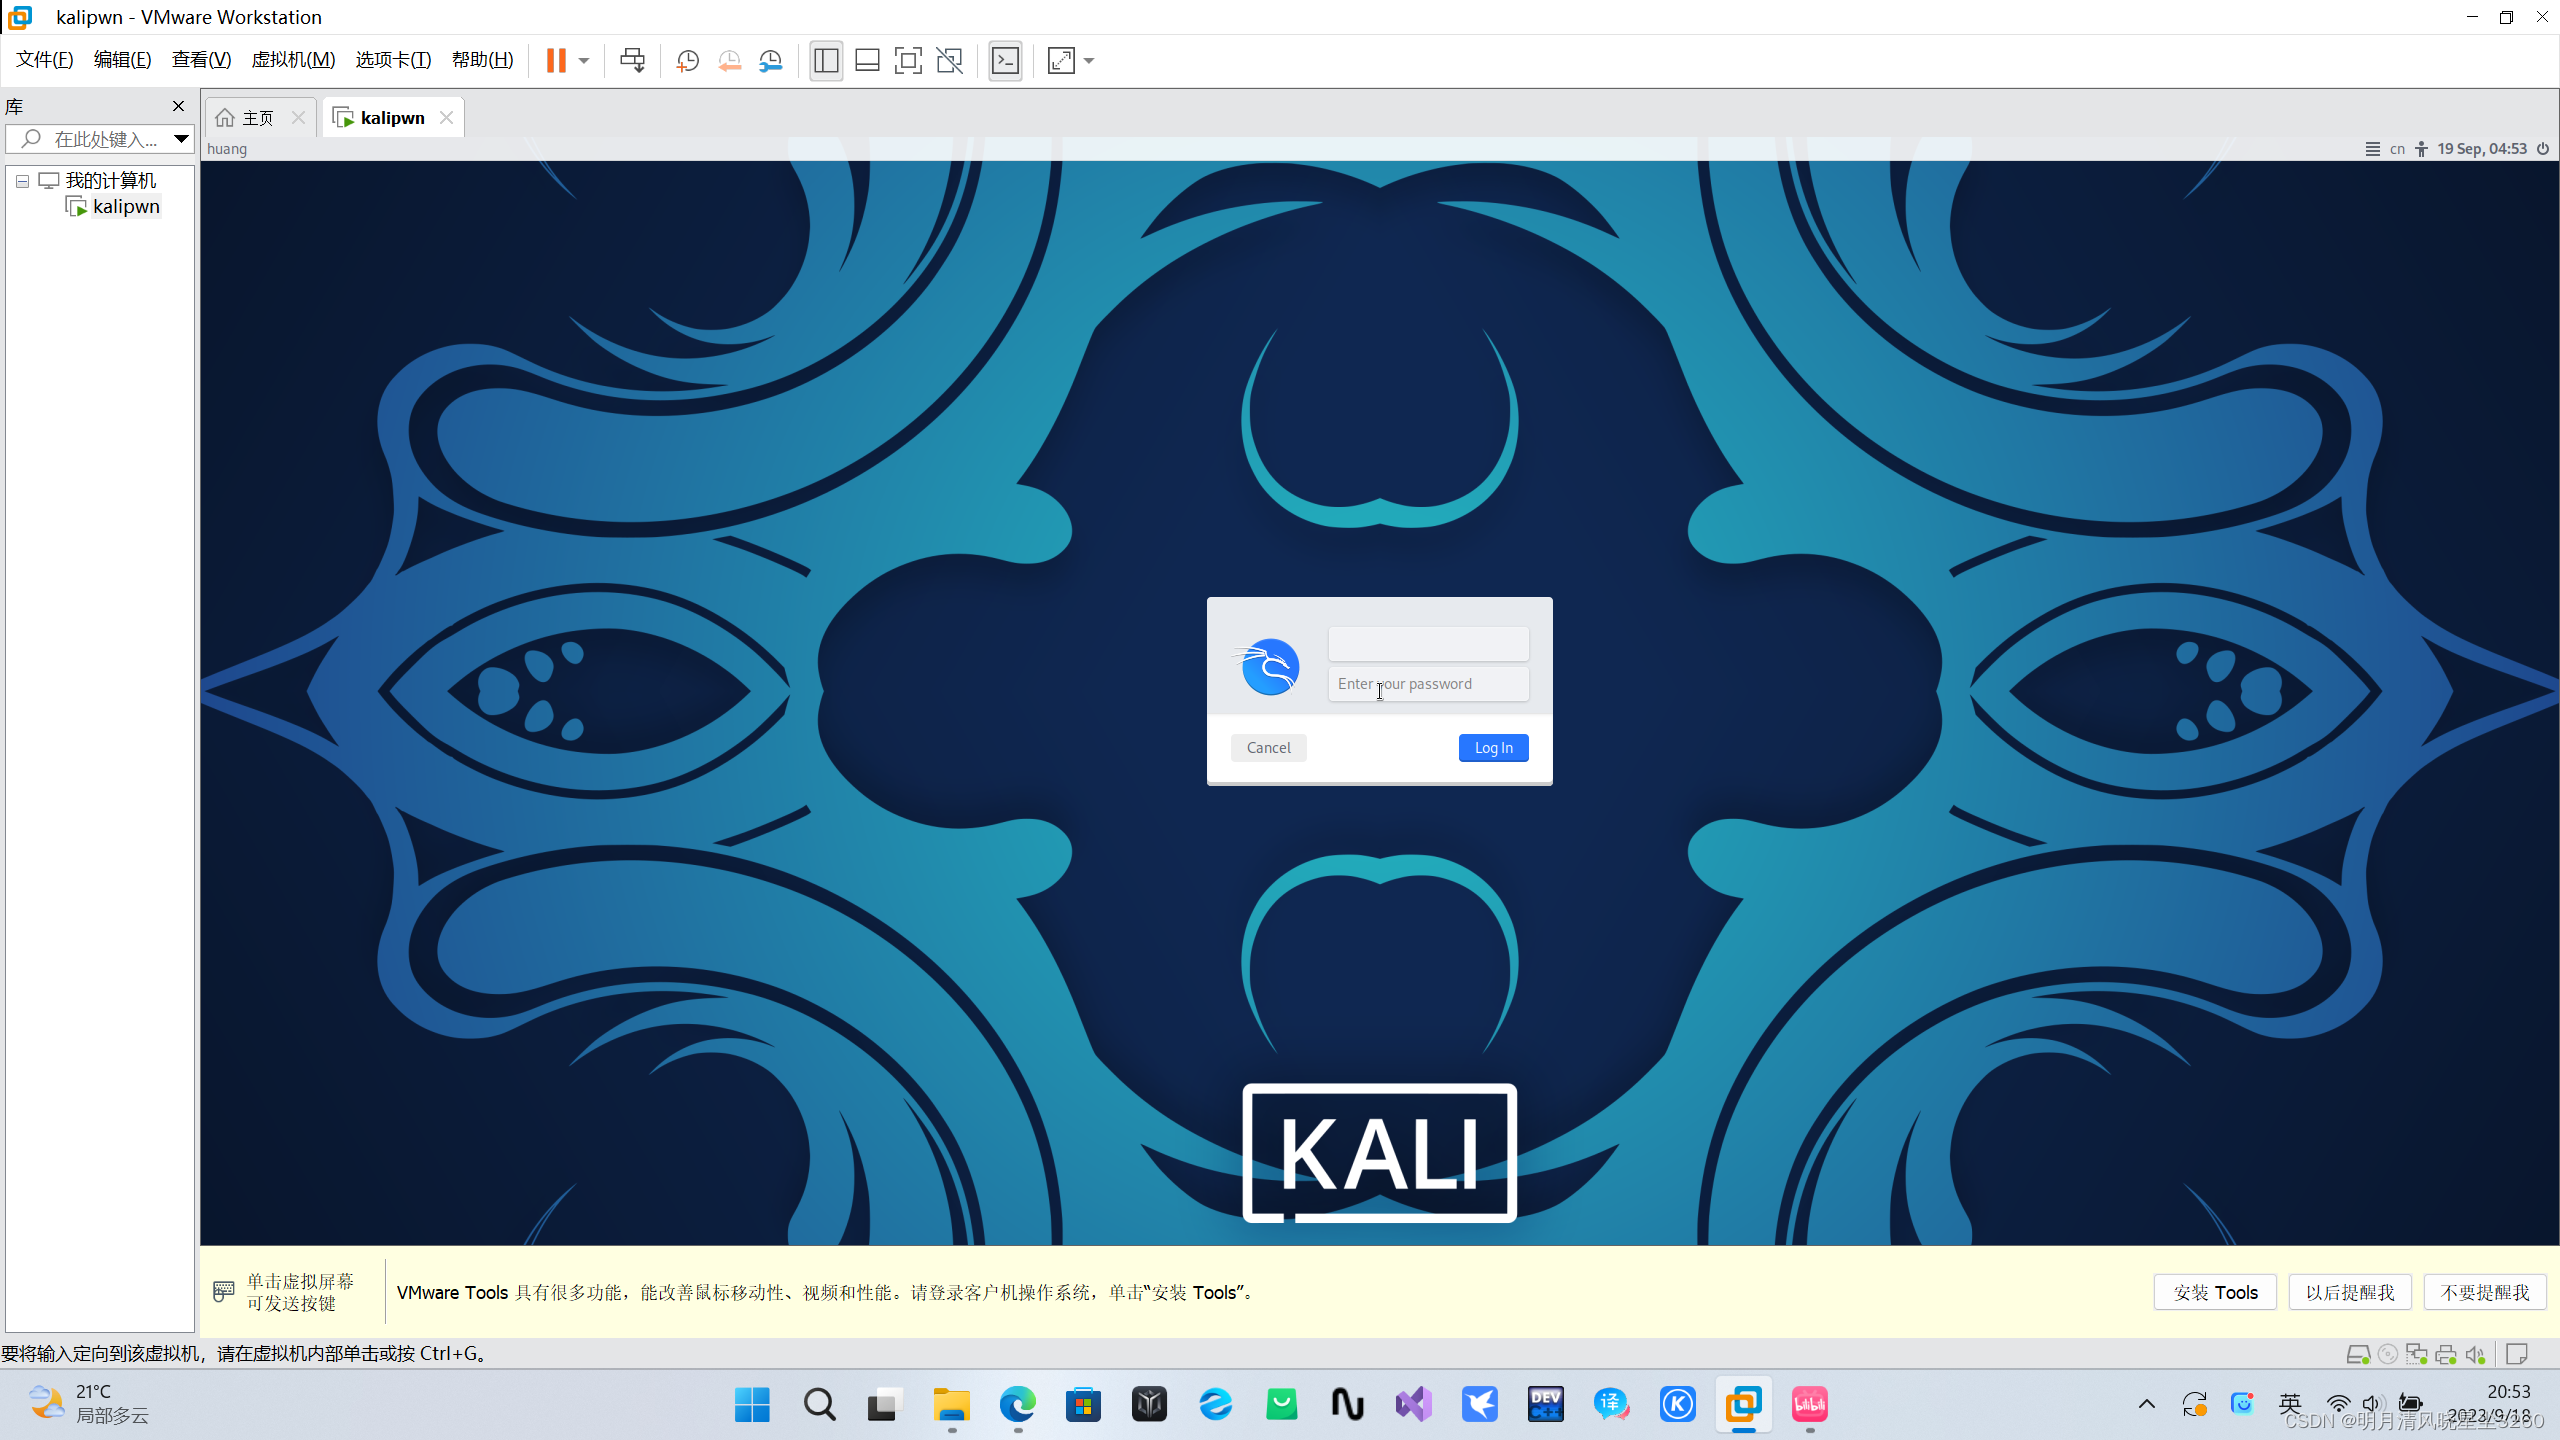
Task: Pause the virtual machine with the orange pause icon
Action: pyautogui.click(x=556, y=60)
